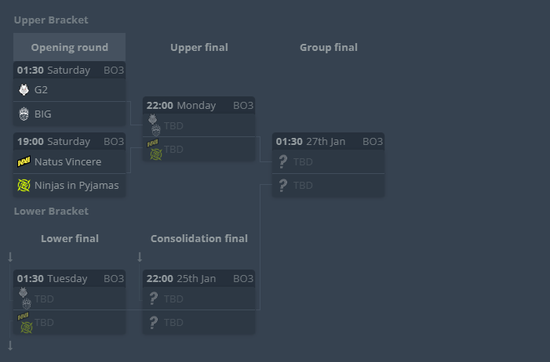Open the 01:30 27th Jan match header

tap(328, 141)
